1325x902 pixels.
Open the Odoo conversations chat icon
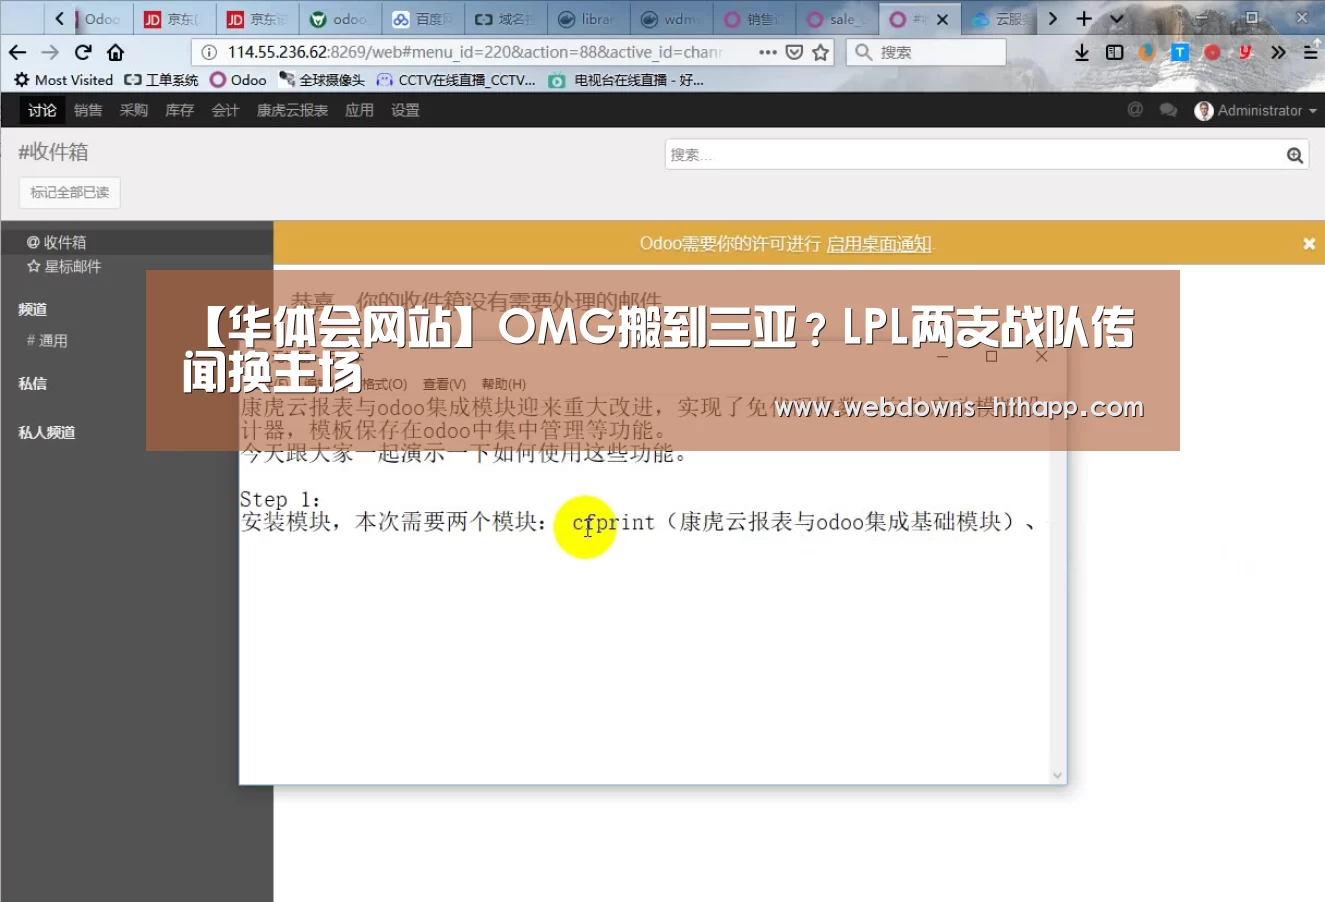[1168, 110]
